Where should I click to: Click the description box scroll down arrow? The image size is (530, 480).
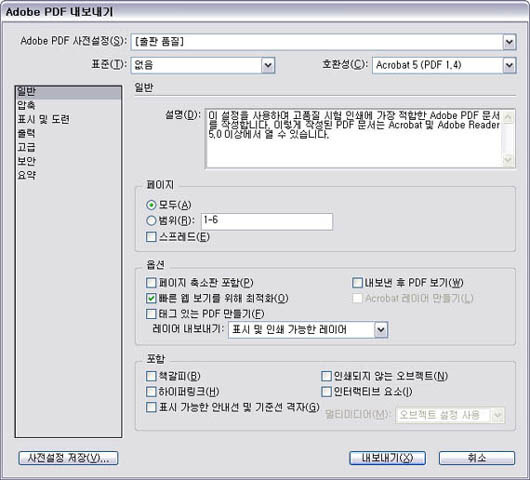(508, 159)
